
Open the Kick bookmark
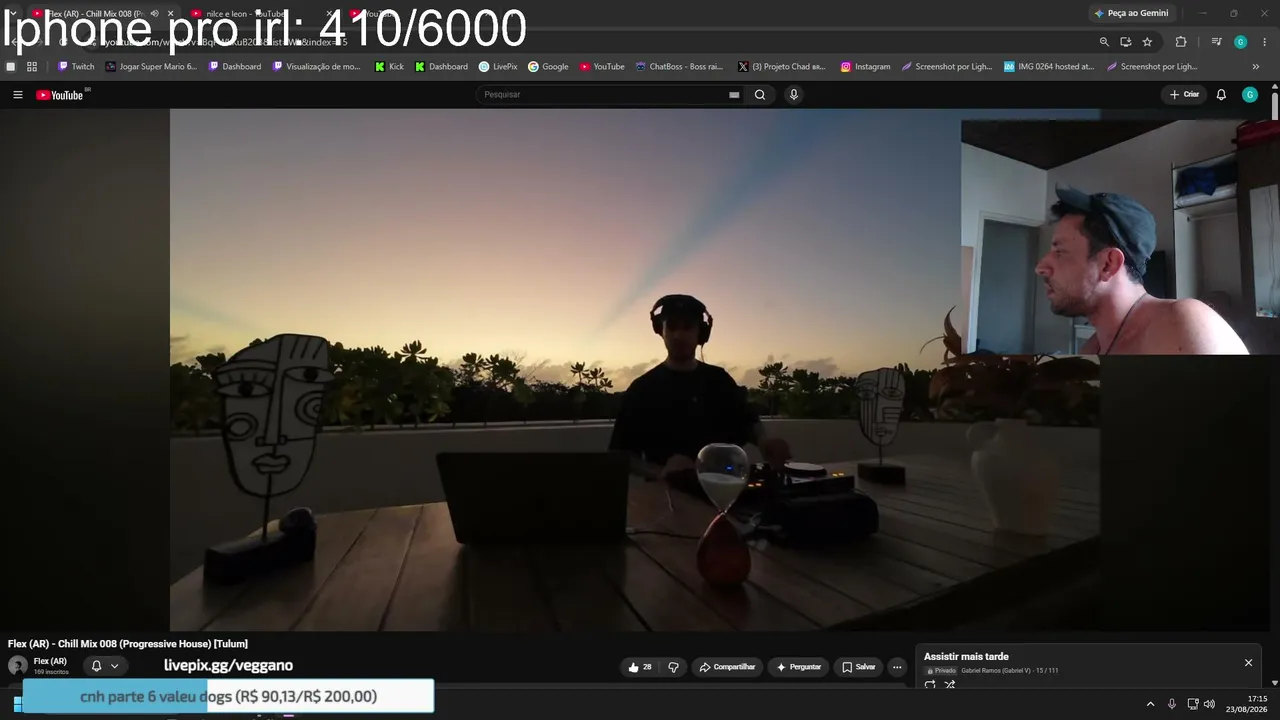[x=389, y=67]
